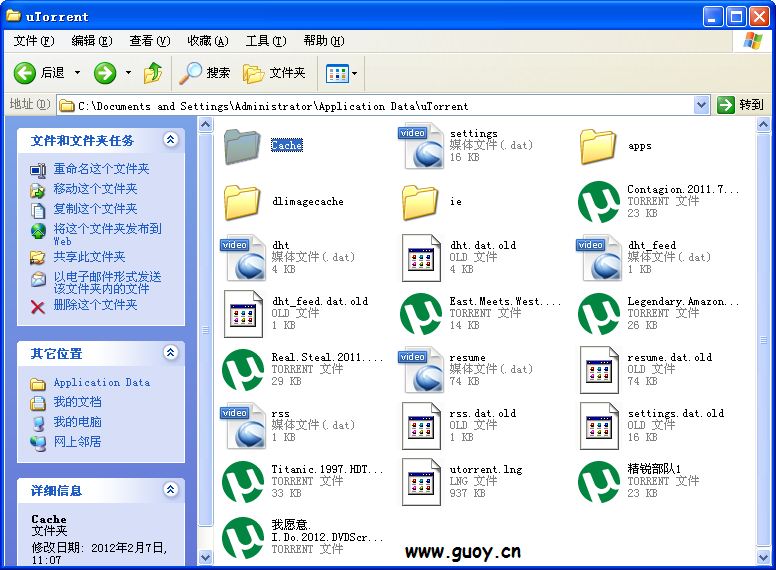Viewport: 776px width, 570px height.
Task: Collapse the 其它位置 panel
Action: (x=171, y=353)
